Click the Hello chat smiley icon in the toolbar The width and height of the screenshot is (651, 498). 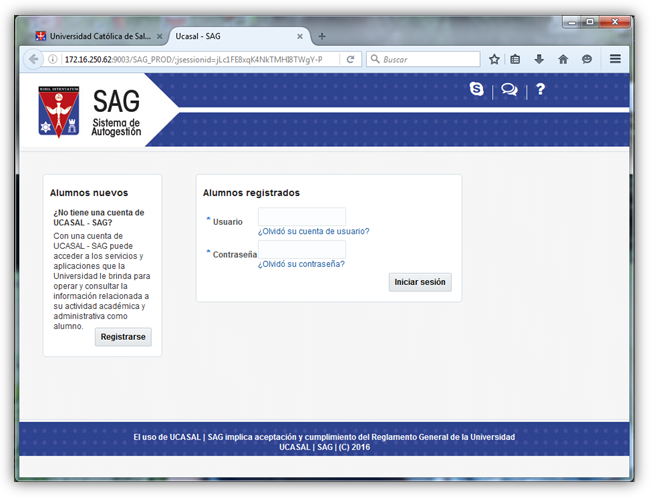point(587,59)
